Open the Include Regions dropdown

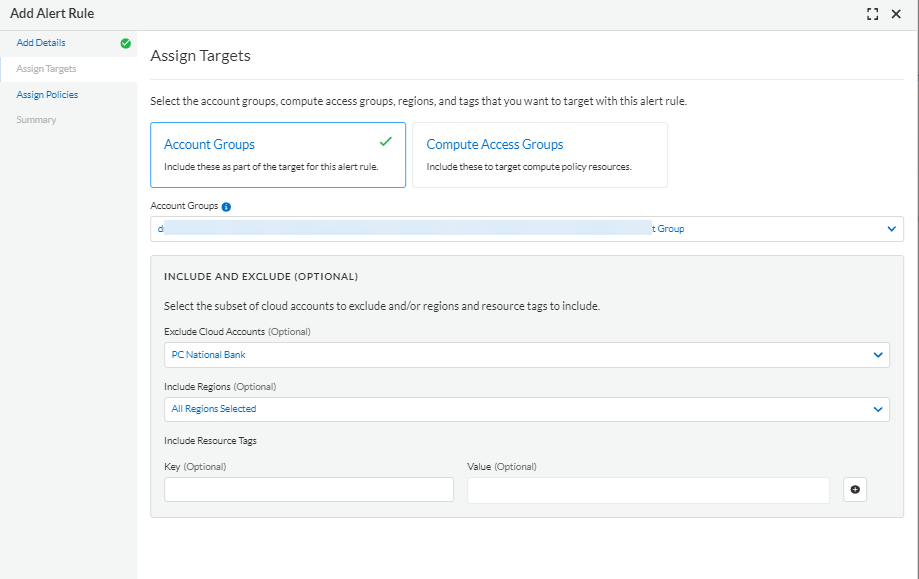tap(527, 409)
